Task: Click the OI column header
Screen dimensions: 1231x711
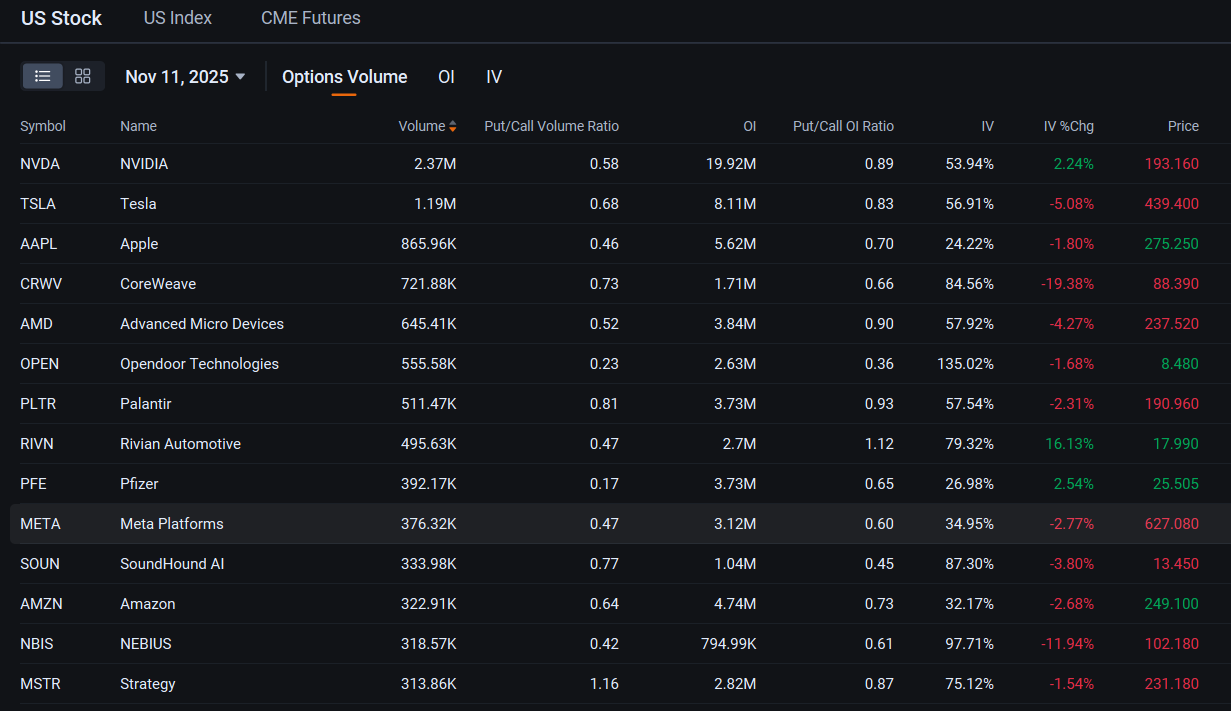Action: (749, 126)
